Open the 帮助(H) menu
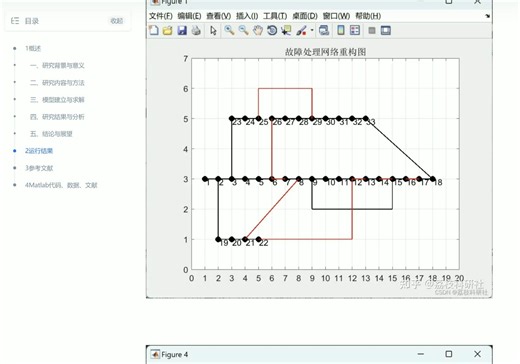Image resolution: width=520 pixels, height=364 pixels. coord(368,16)
